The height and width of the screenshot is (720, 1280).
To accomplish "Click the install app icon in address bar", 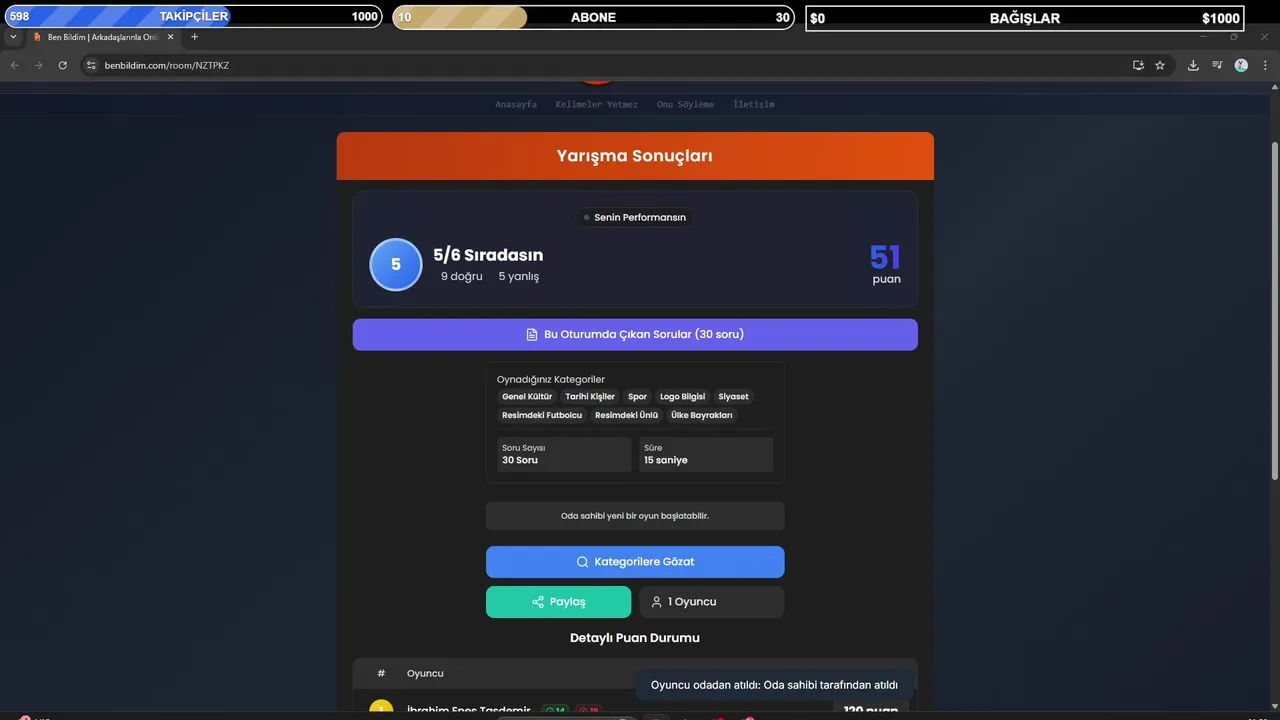I will pos(1138,65).
